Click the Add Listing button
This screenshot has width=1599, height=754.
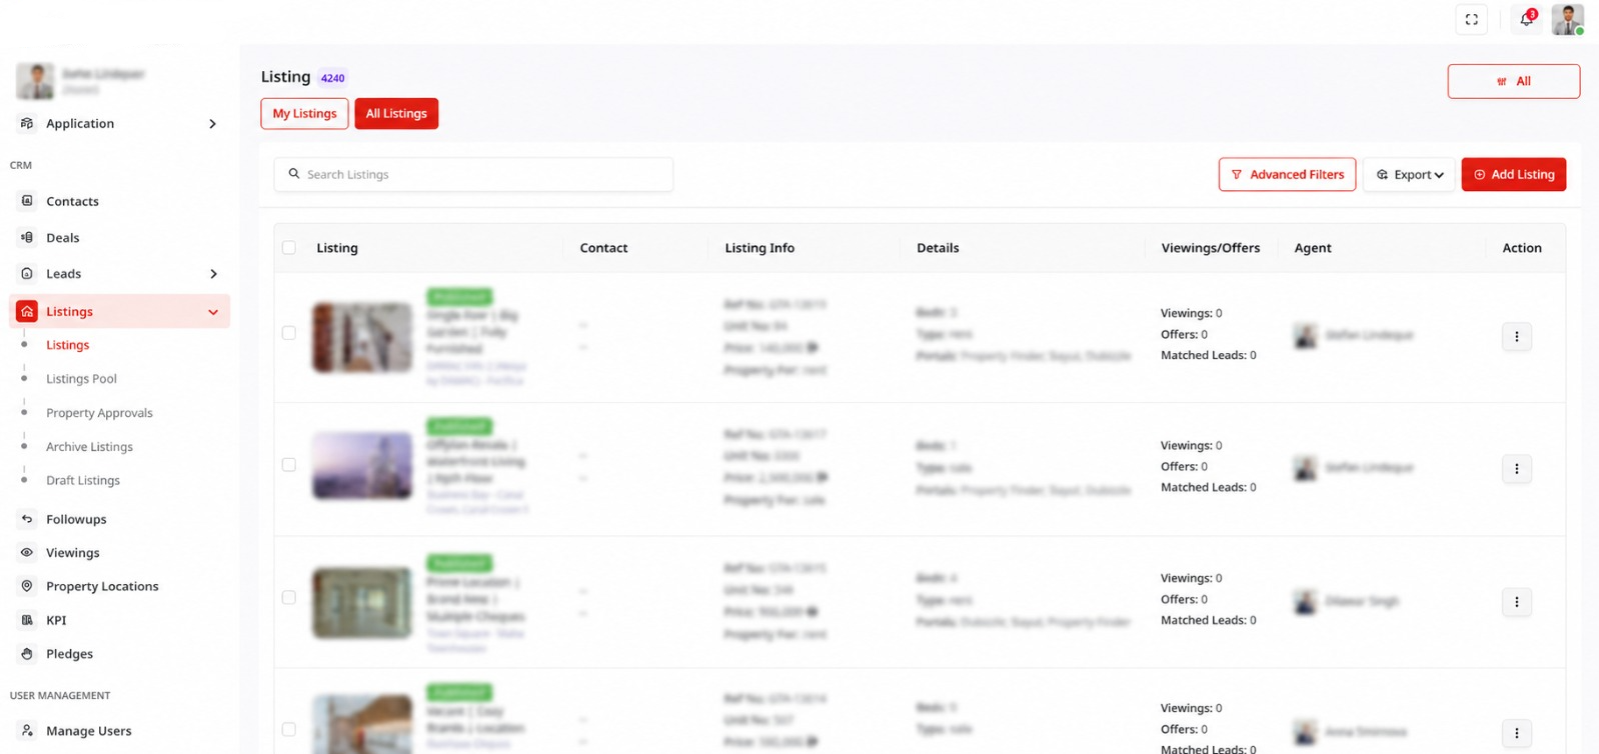[x=1513, y=174]
